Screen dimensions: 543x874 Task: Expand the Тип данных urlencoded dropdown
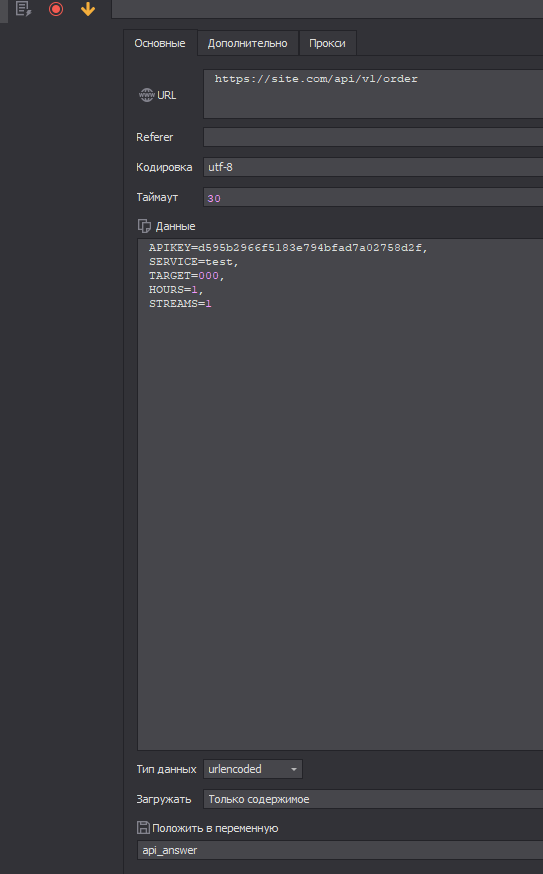[x=253, y=769]
